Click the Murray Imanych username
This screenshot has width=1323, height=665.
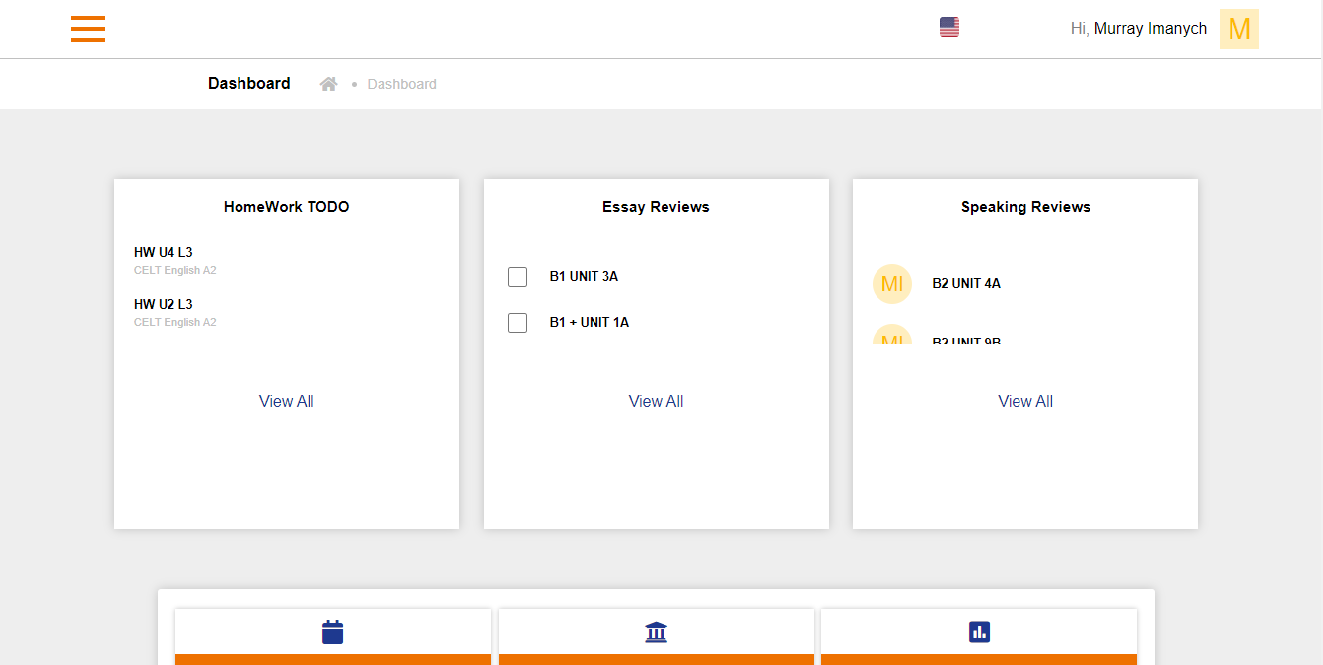click(x=1150, y=28)
